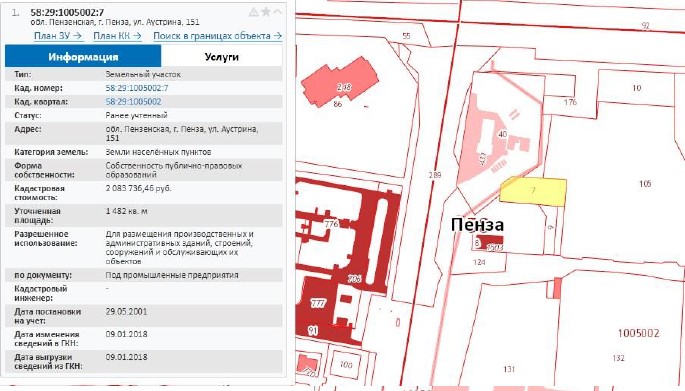Select parcel 131 on the map

509,369
